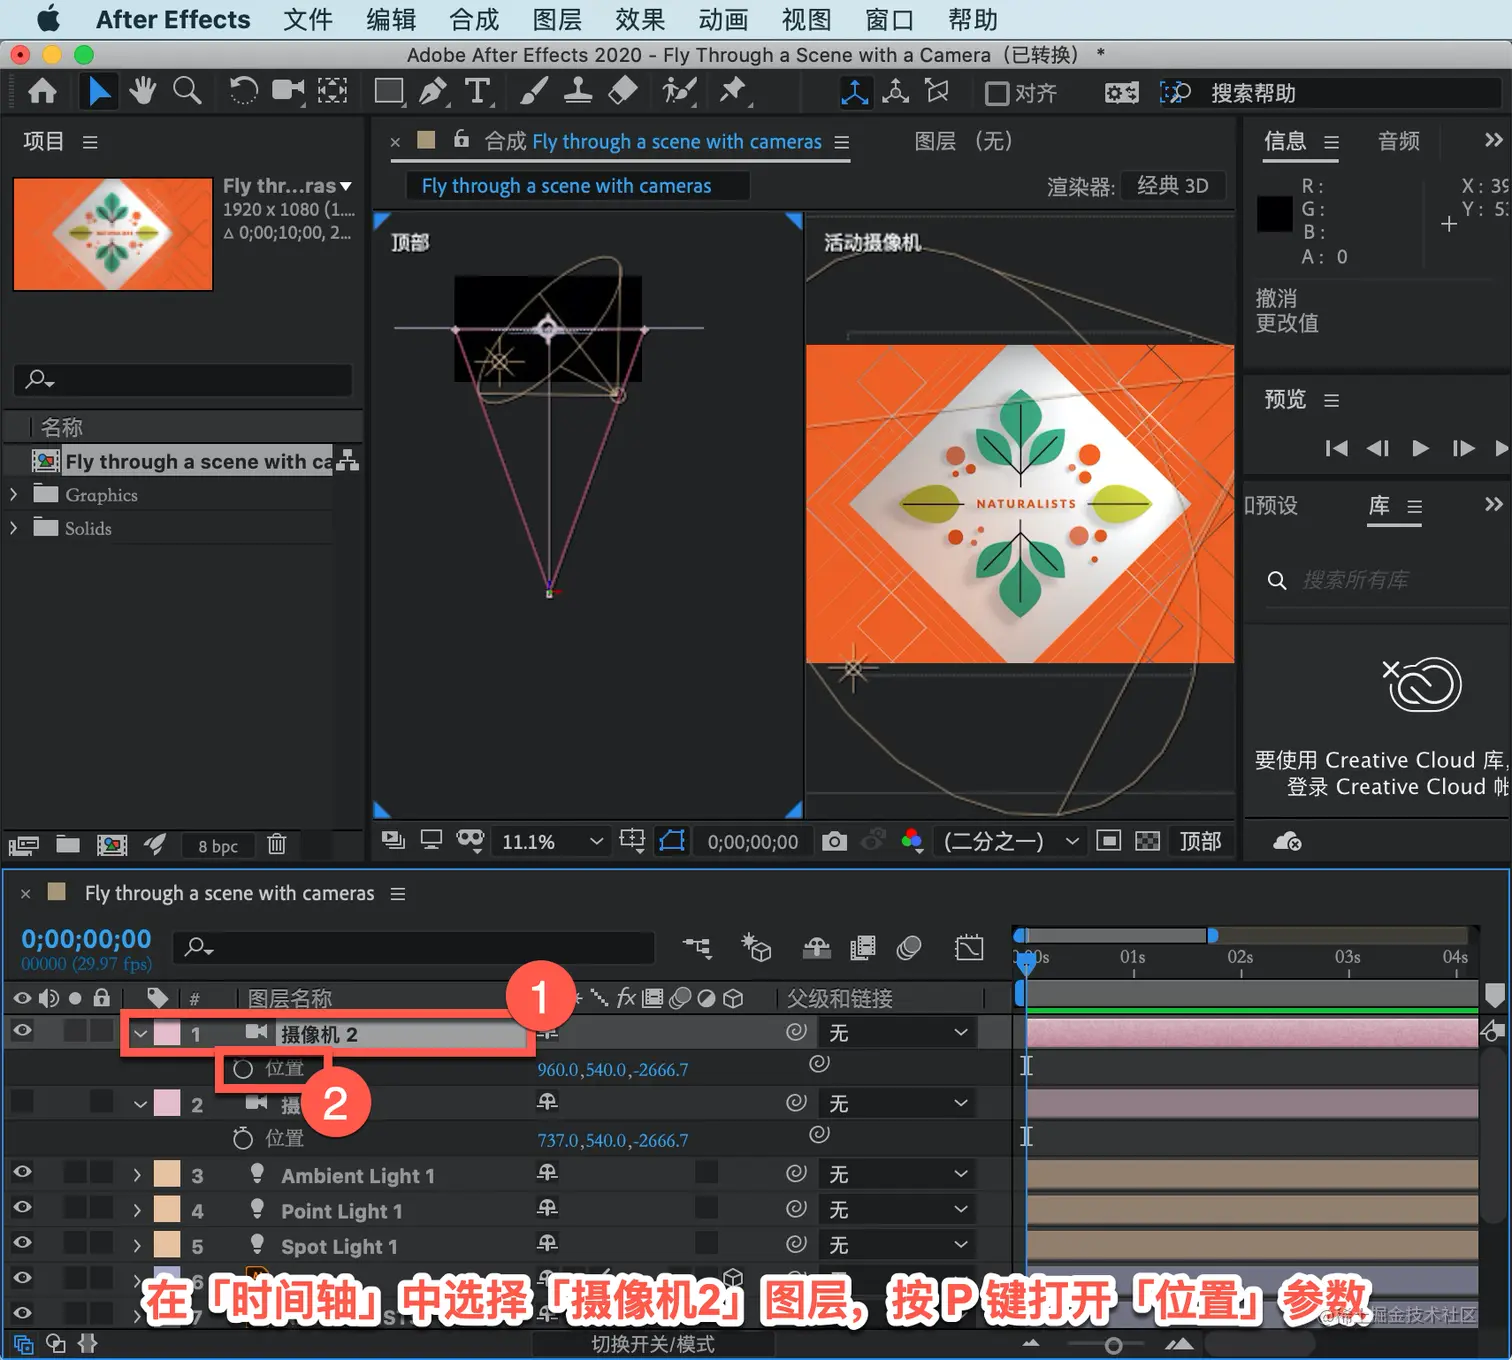
Task: Expand the Solids folder
Action: click(13, 528)
